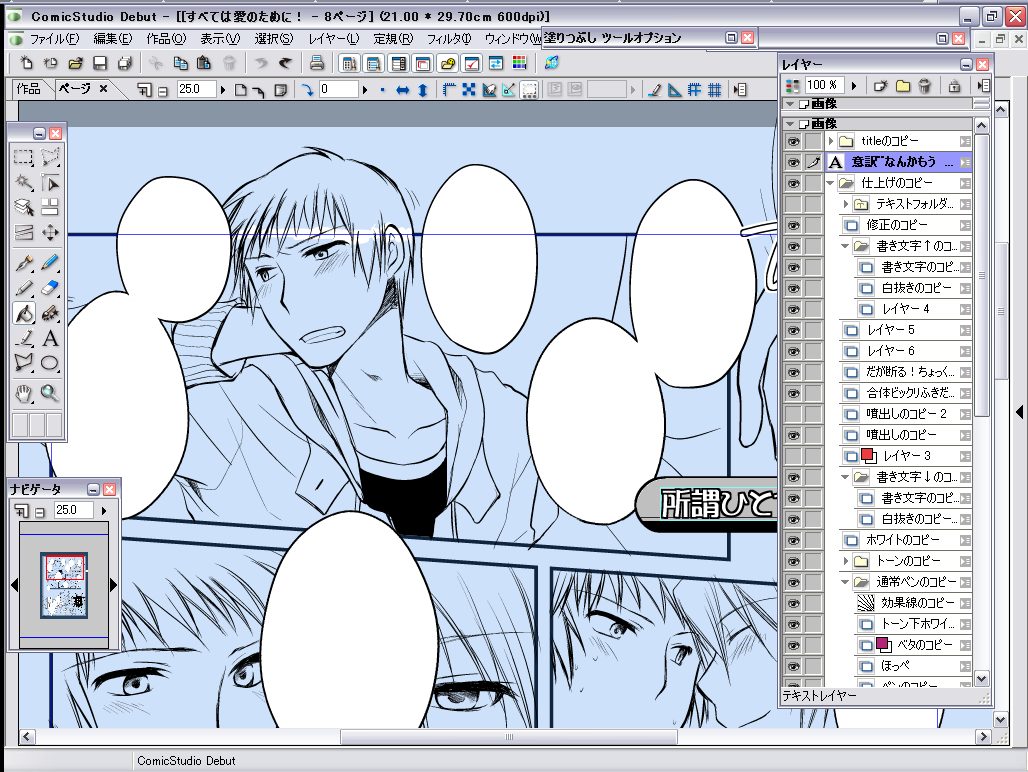Open the zoom 25.0 dropdown arrow in toolbar
The height and width of the screenshot is (772, 1028).
[223, 90]
